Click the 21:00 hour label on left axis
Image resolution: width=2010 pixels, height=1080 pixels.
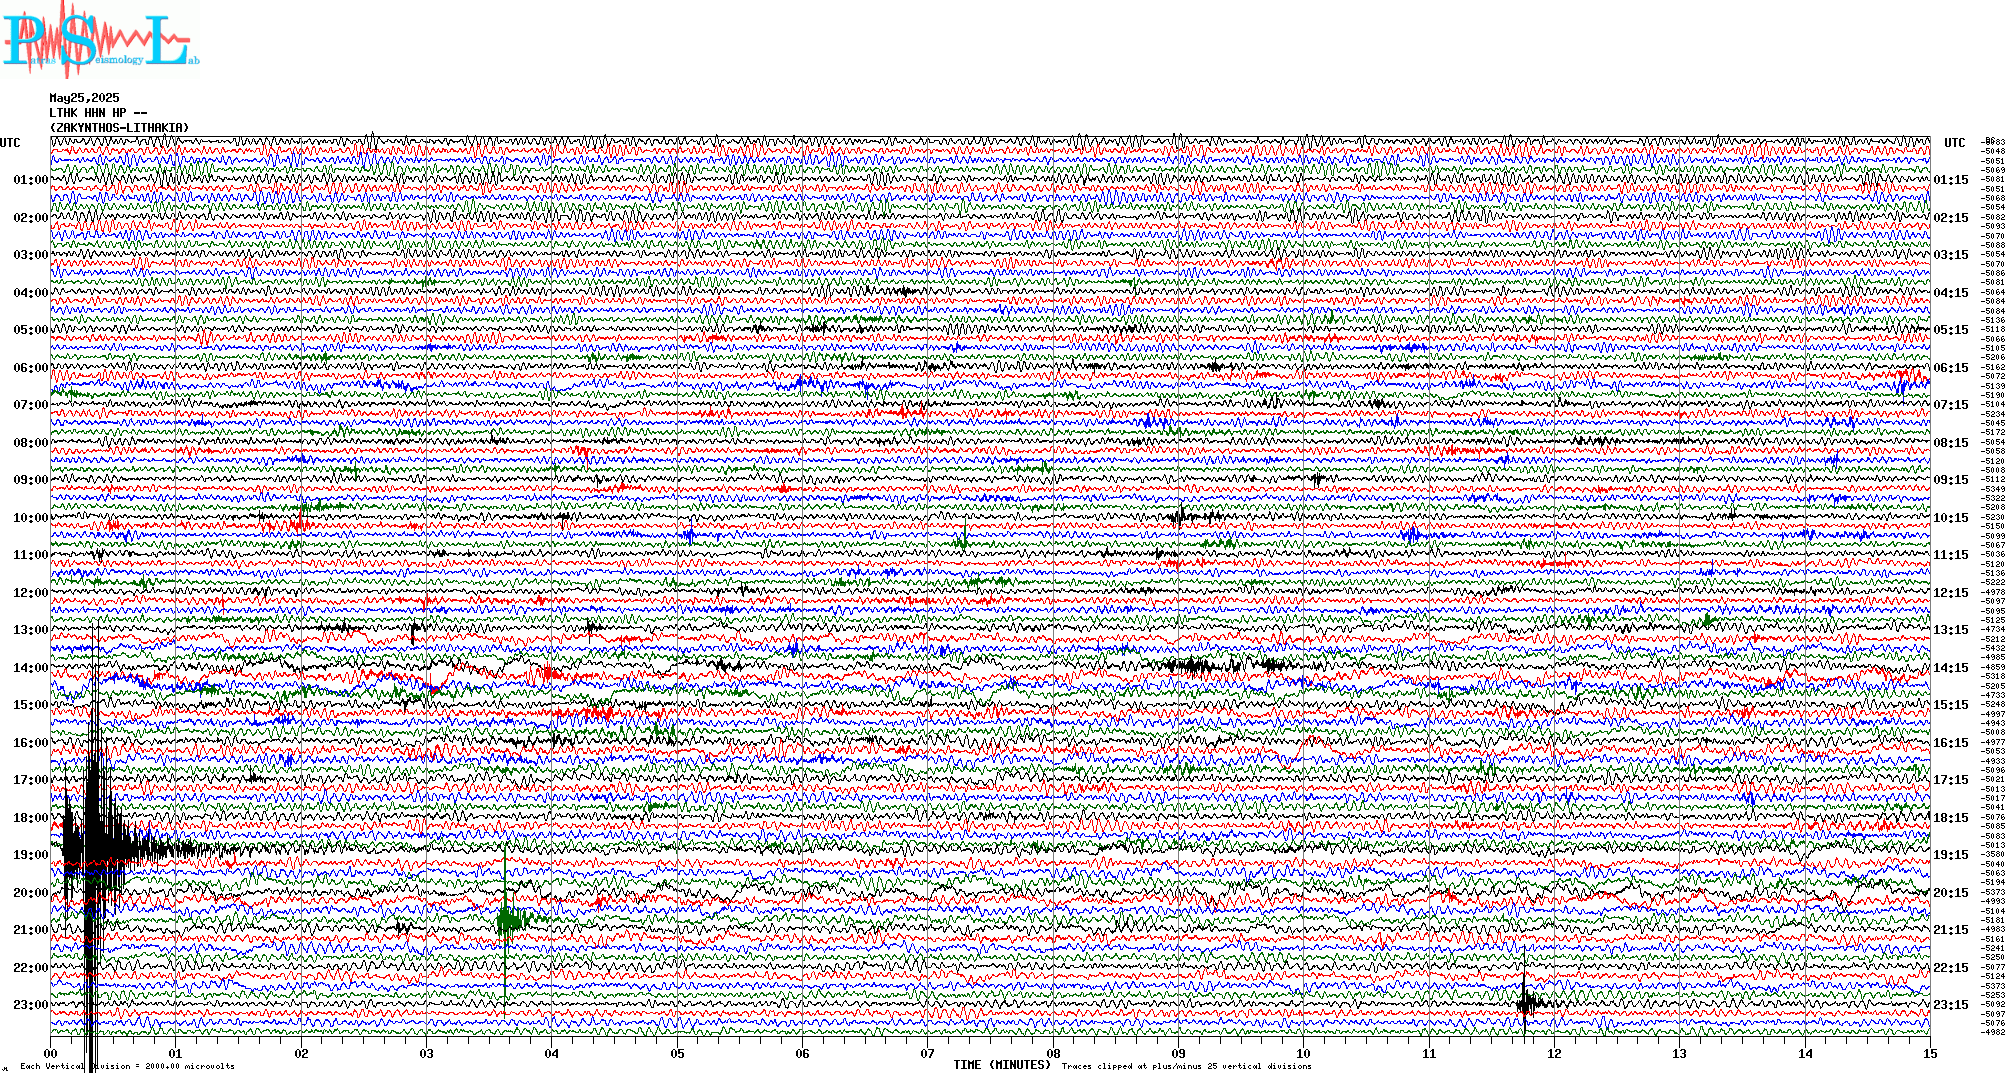coord(30,930)
